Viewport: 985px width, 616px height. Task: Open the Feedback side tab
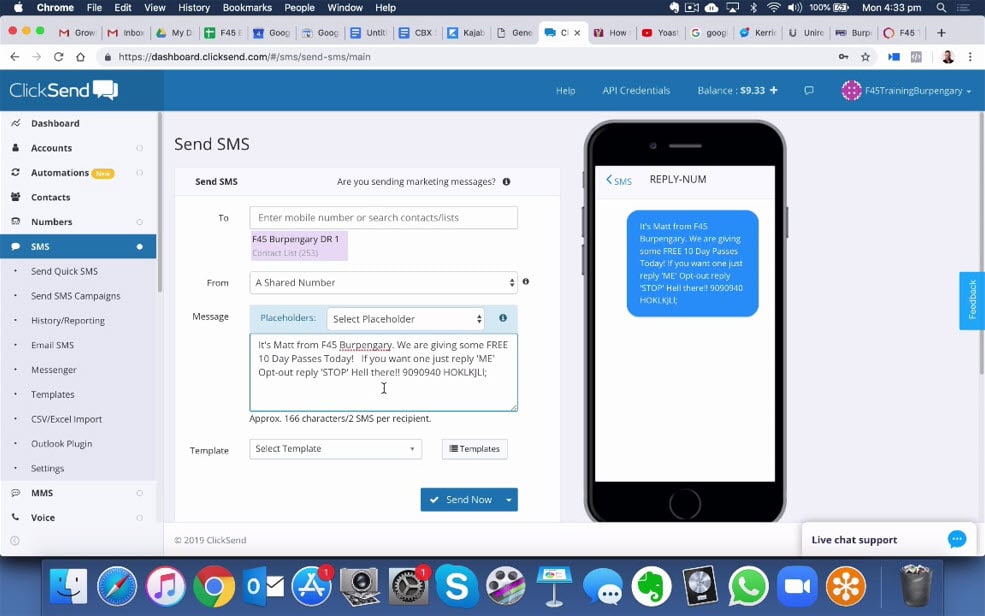pos(972,300)
